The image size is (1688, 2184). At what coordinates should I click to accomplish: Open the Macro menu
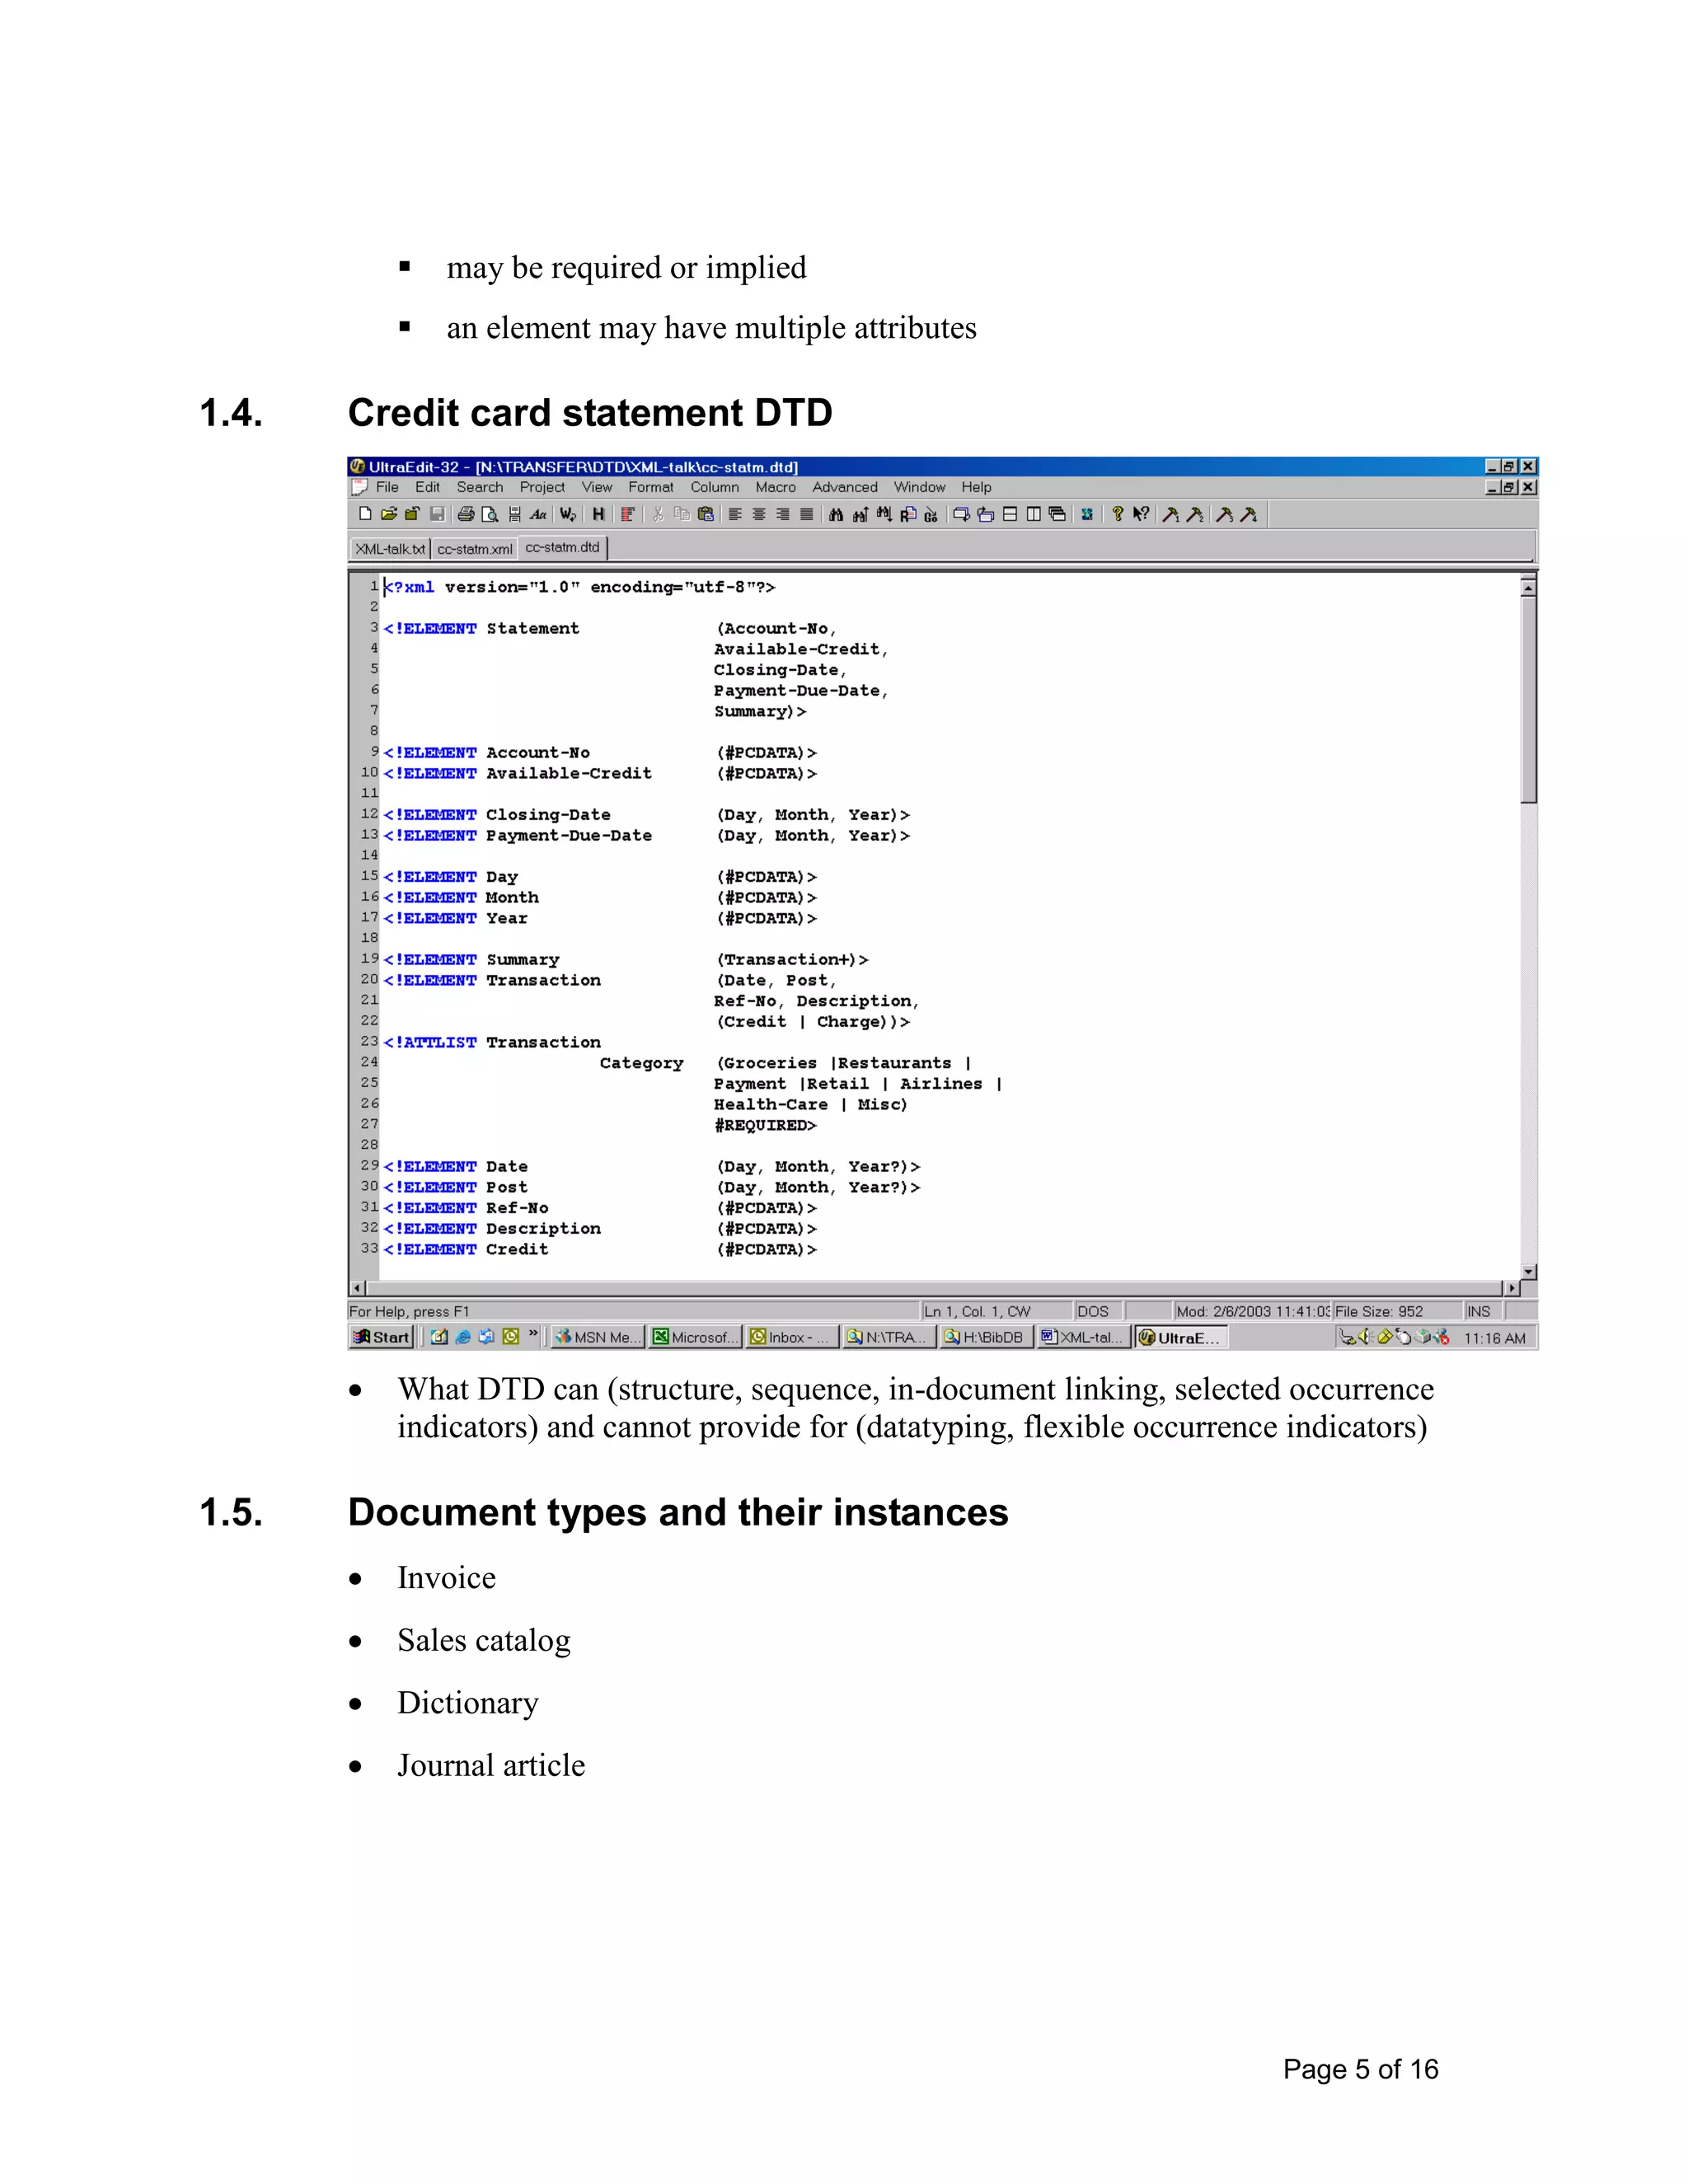coord(776,487)
